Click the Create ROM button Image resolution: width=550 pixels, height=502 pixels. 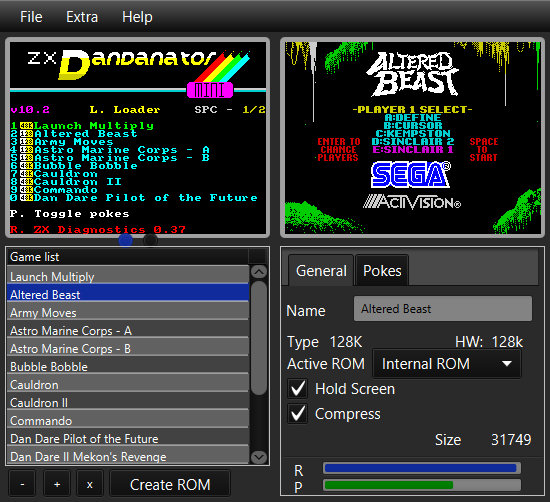(170, 484)
